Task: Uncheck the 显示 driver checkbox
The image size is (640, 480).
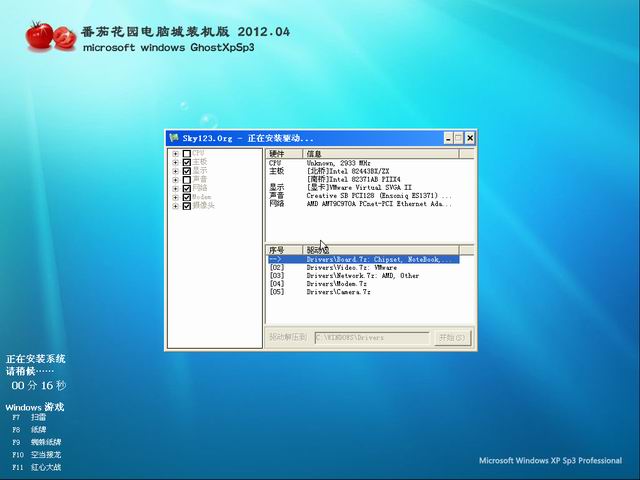Action: (187, 171)
